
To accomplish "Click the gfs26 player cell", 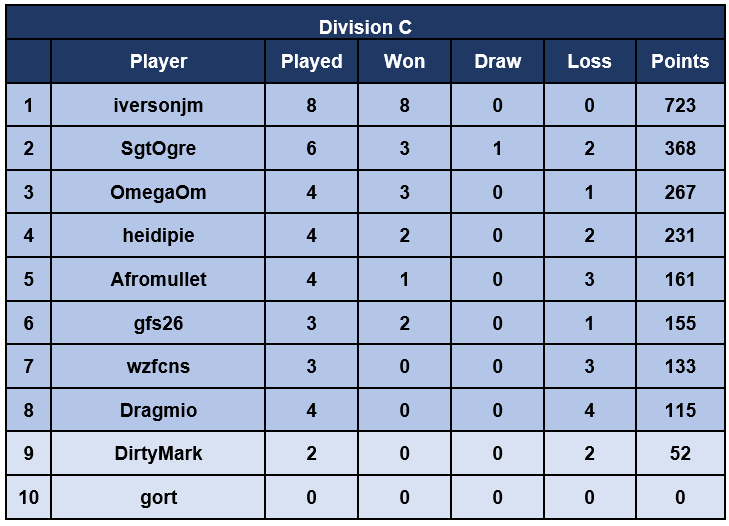I will click(x=158, y=323).
